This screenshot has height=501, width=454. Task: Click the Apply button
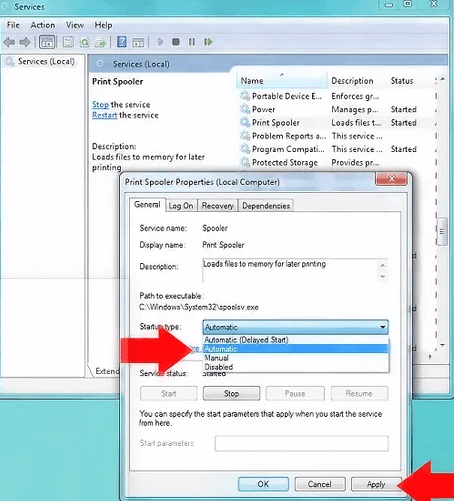tap(376, 484)
